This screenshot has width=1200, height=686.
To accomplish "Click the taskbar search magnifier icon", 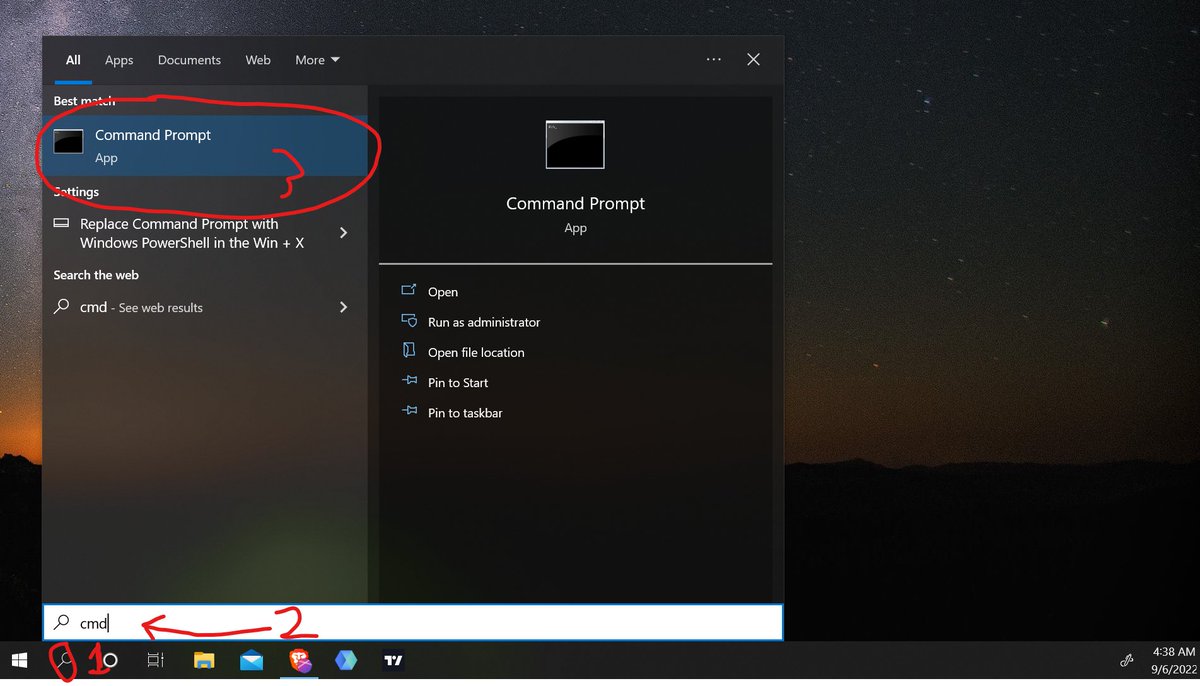I will 64,660.
